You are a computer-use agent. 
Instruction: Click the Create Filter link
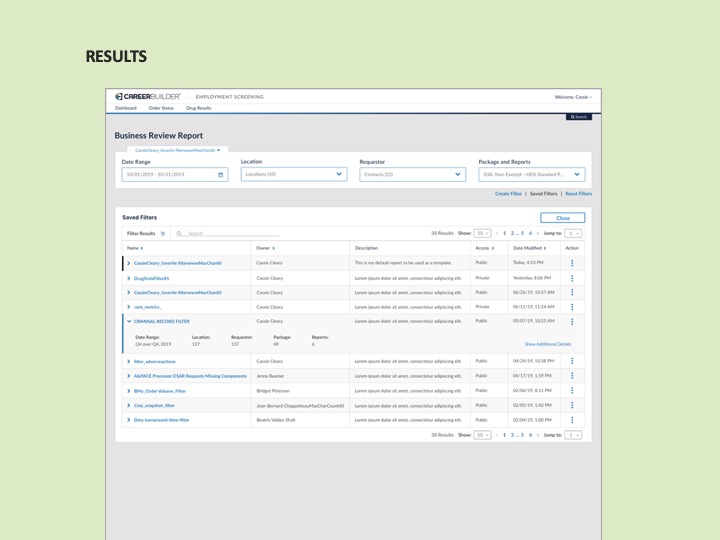(508, 194)
